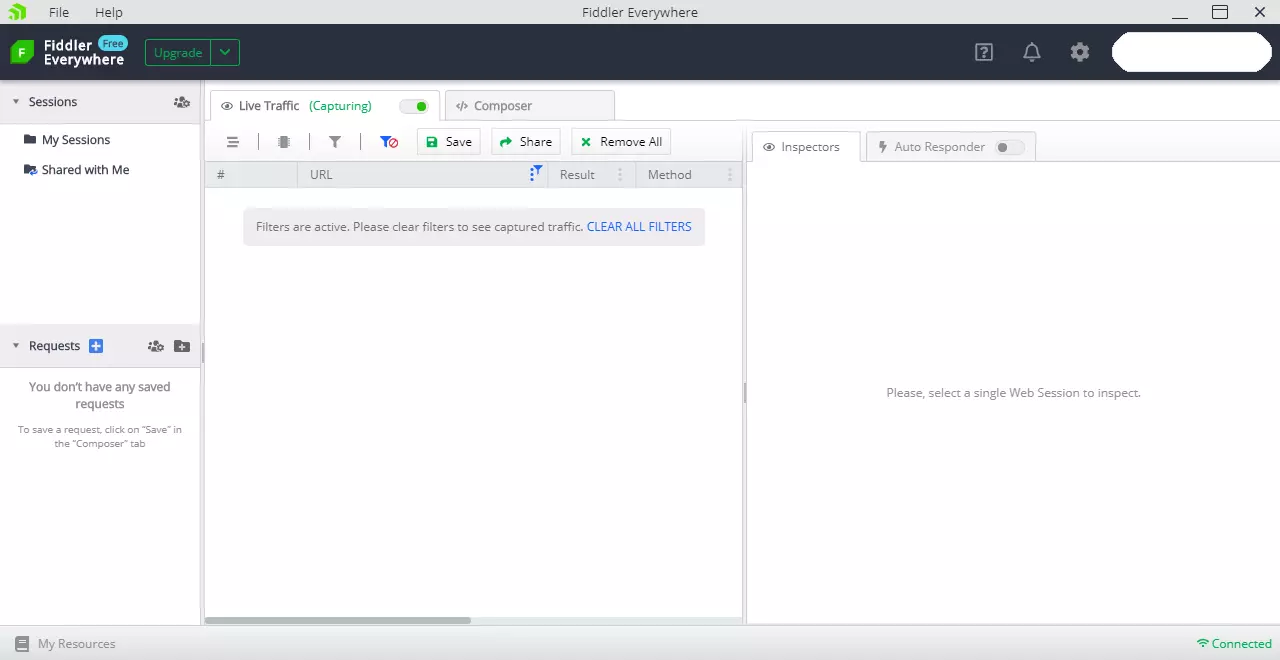Click CLEAR ALL FILTERS link
This screenshot has height=660, width=1280.
[639, 227]
